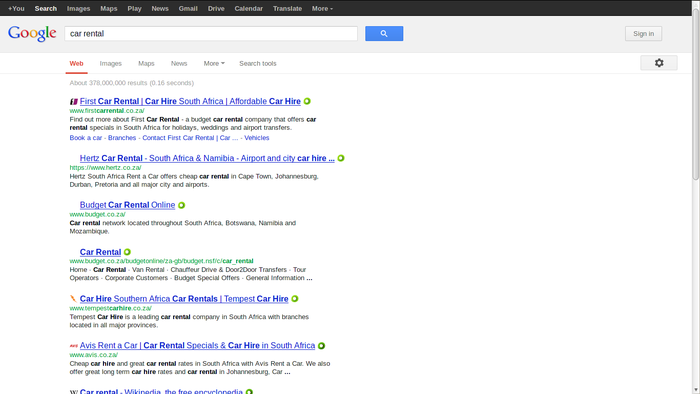The width and height of the screenshot is (700, 394).
Task: Click green rating circle beside First Car Rental
Action: 307,101
